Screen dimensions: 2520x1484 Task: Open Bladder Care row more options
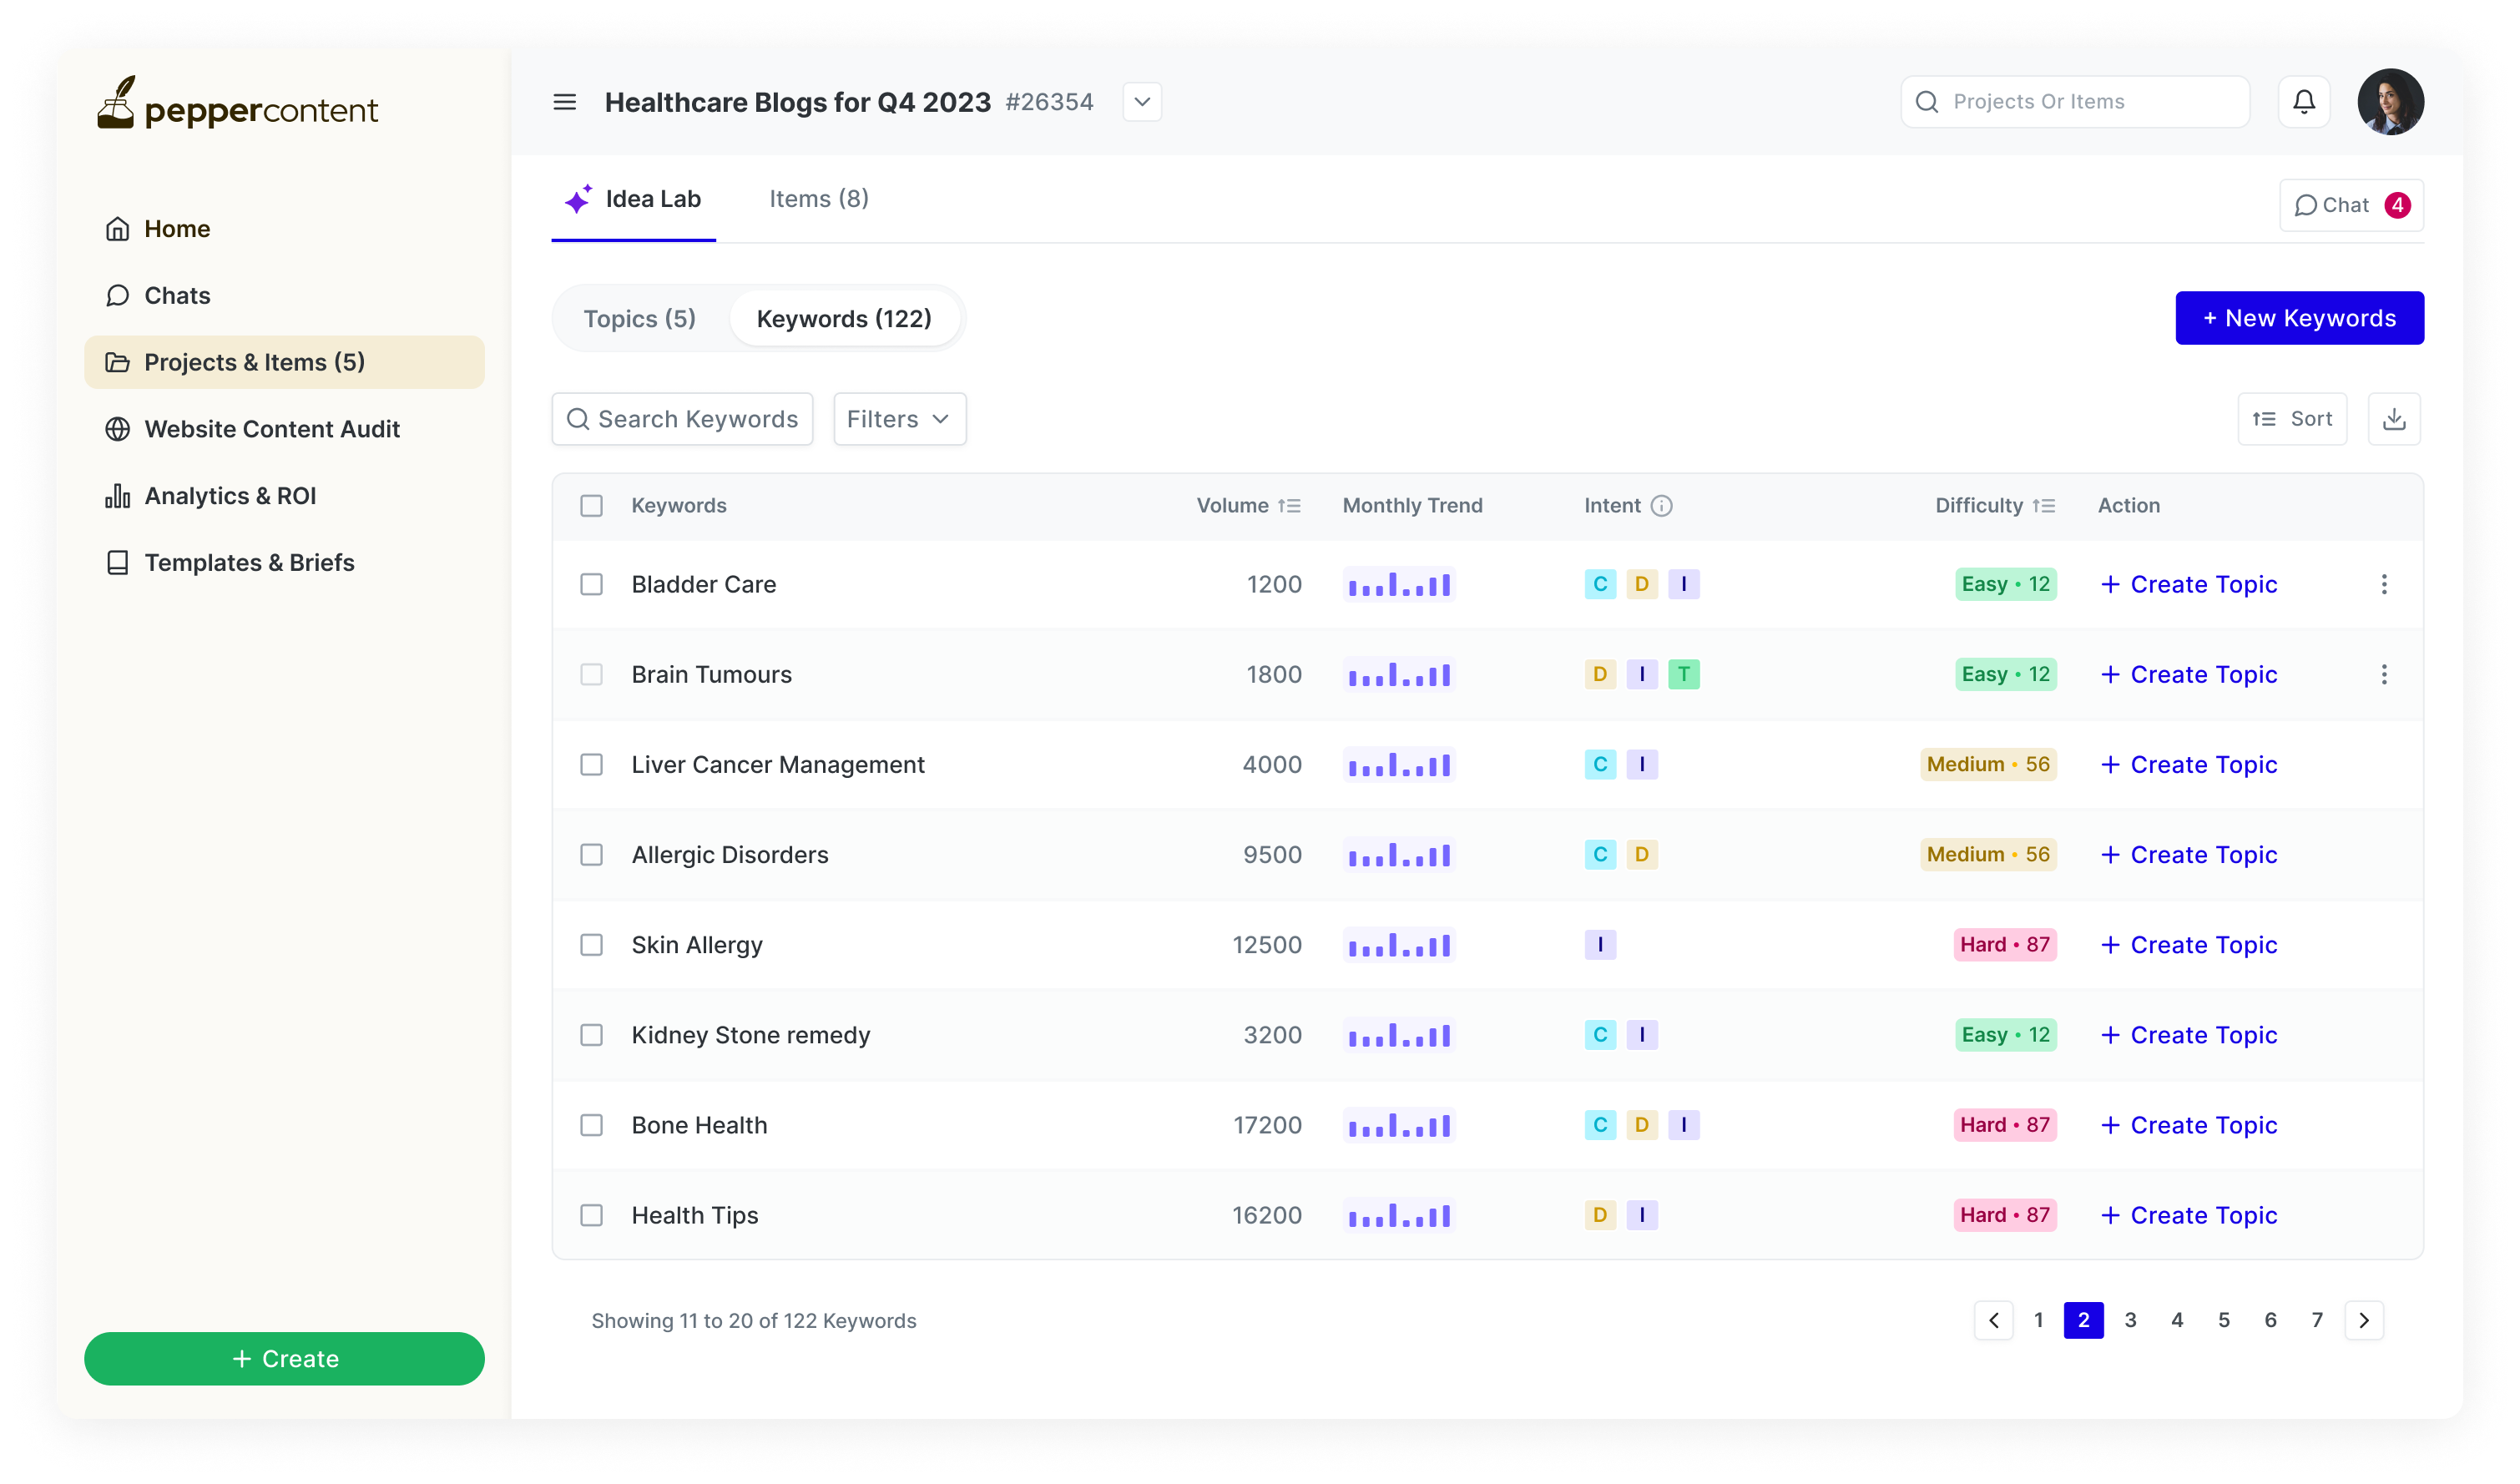[x=2384, y=584]
